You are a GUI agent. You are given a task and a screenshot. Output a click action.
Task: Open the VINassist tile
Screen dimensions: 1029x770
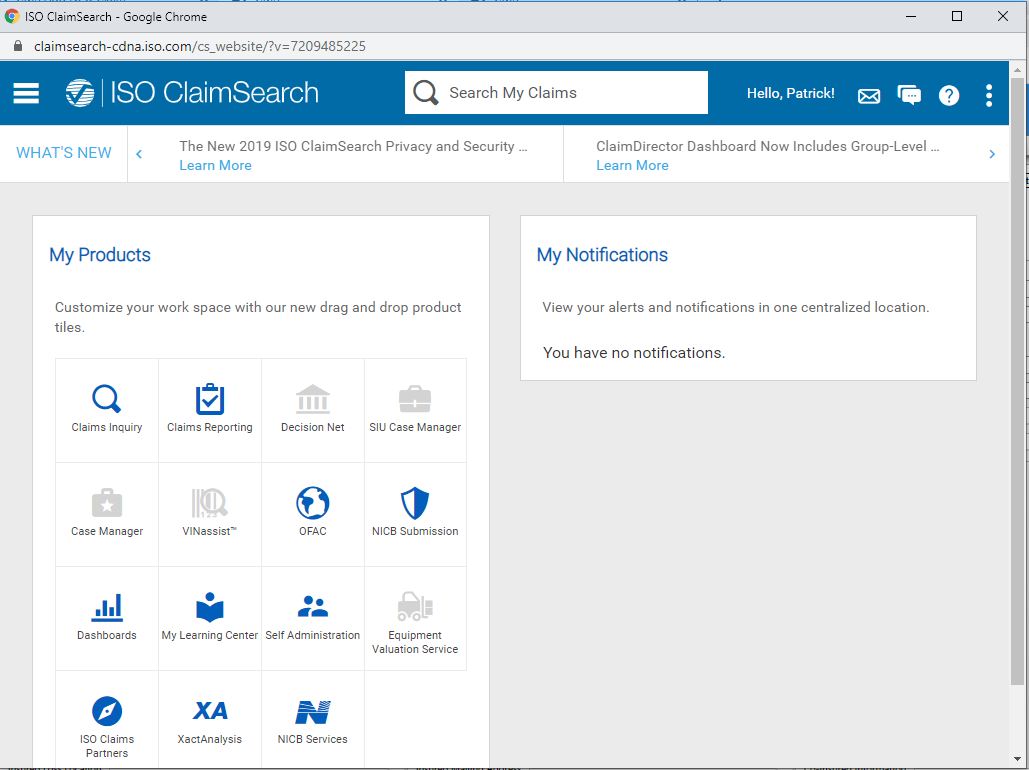210,515
